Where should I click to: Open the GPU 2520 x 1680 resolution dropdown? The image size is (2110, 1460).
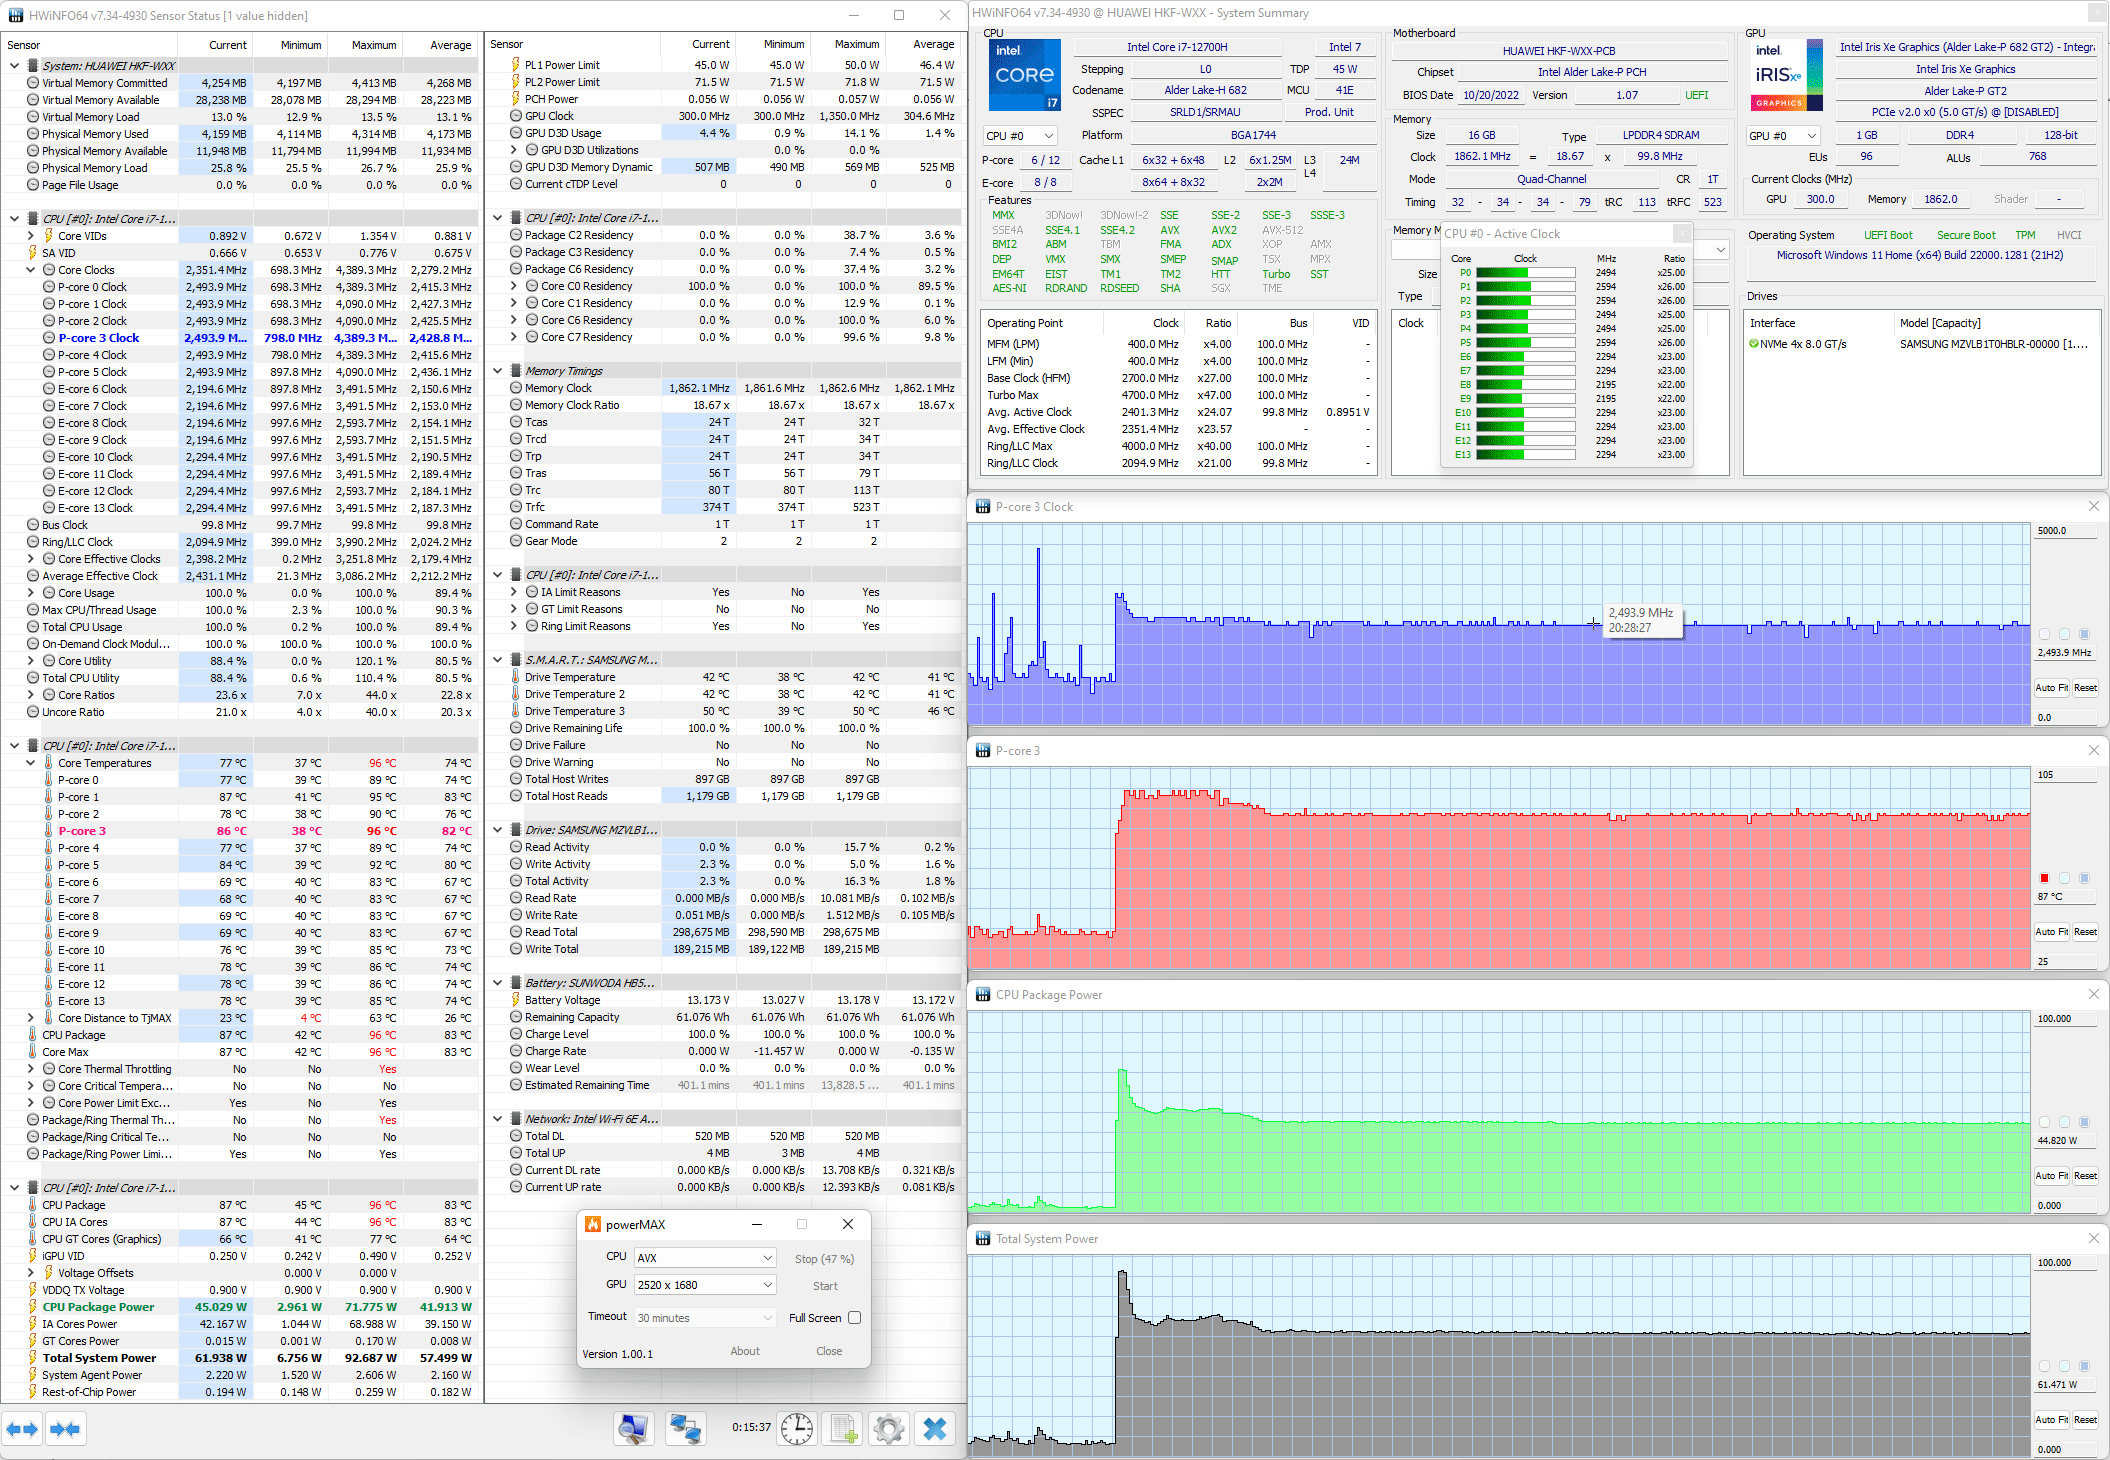(x=705, y=1285)
